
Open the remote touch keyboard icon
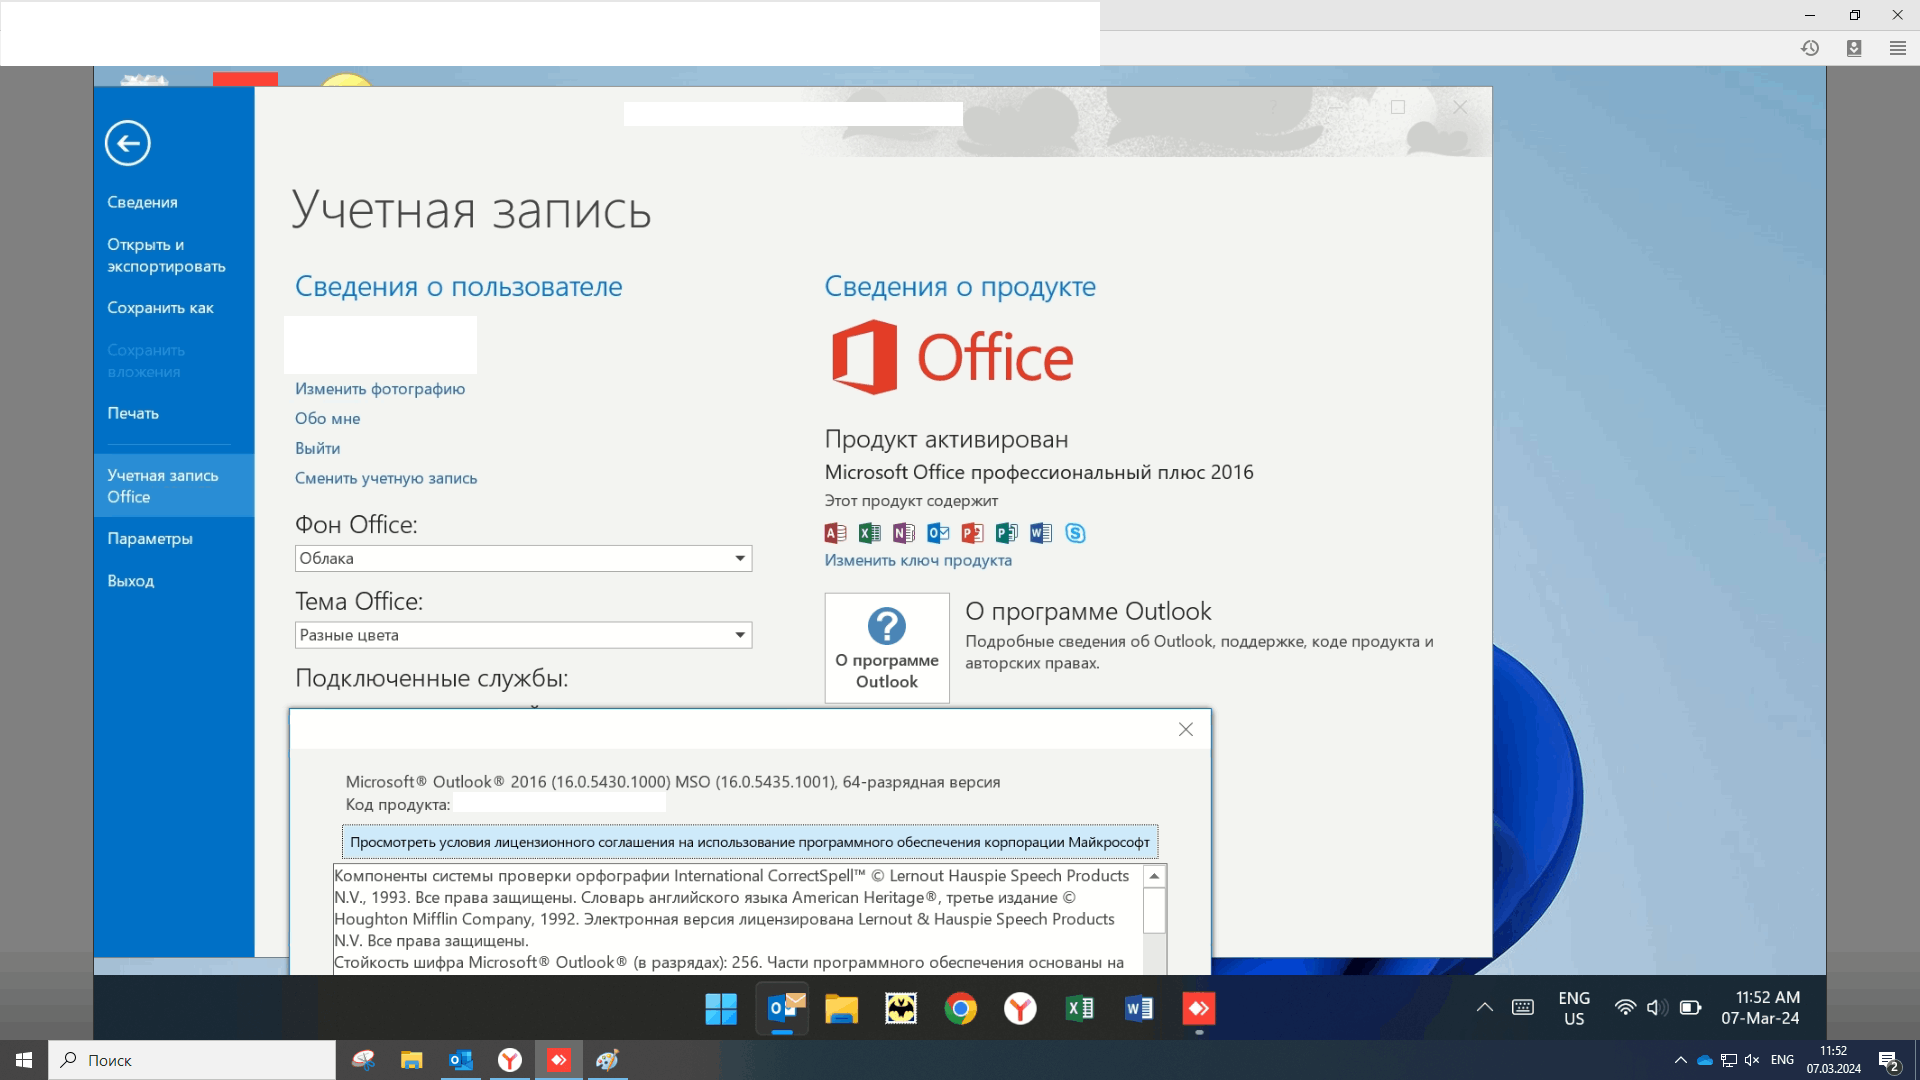click(1523, 1008)
